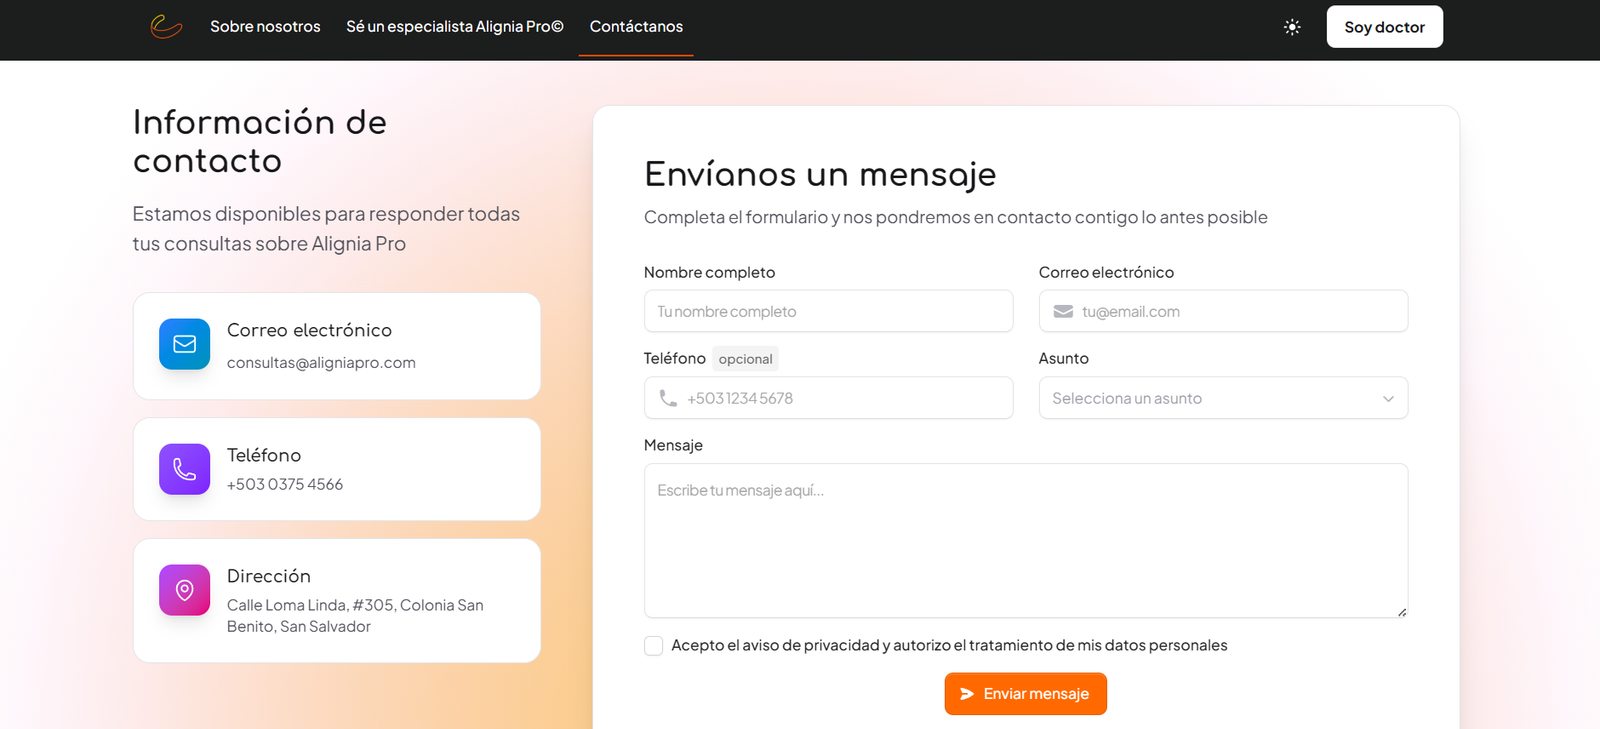Click the Mensaje textarea resize handle

tap(1401, 611)
